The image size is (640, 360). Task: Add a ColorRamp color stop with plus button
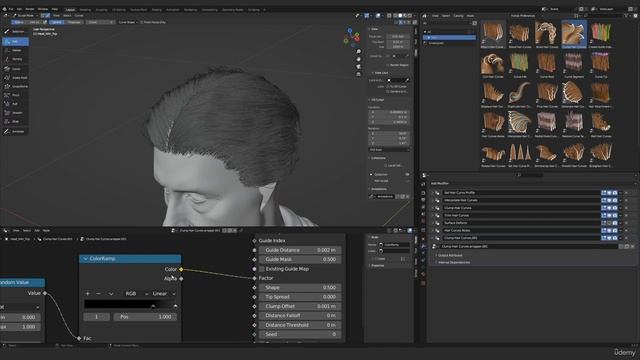[x=88, y=293]
